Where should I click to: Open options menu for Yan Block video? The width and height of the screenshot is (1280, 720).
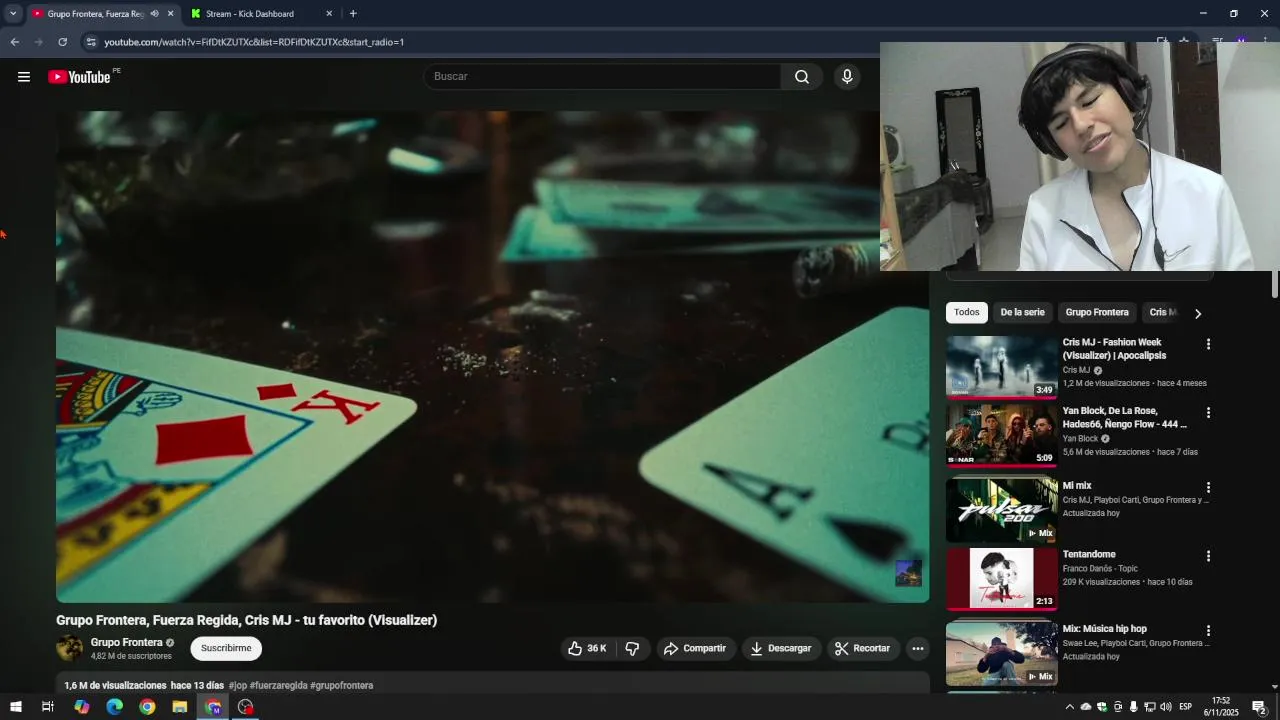coord(1208,412)
